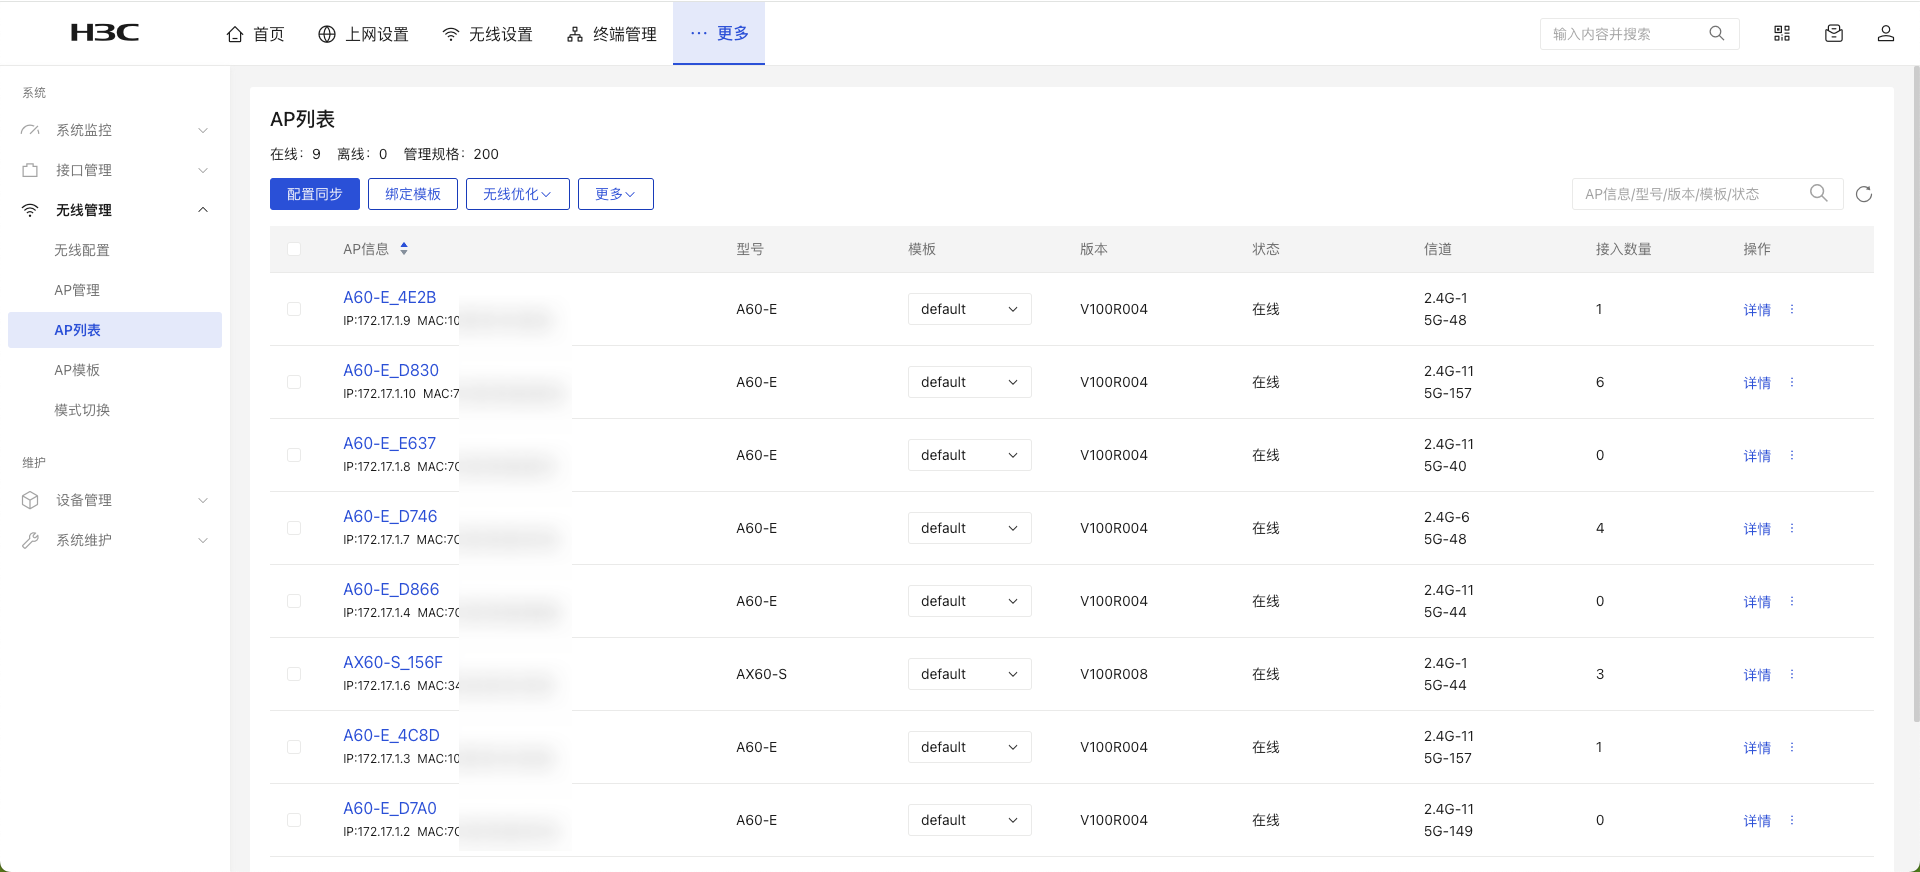
Task: Open template dropdown for A60-E_D830
Action: 969,382
